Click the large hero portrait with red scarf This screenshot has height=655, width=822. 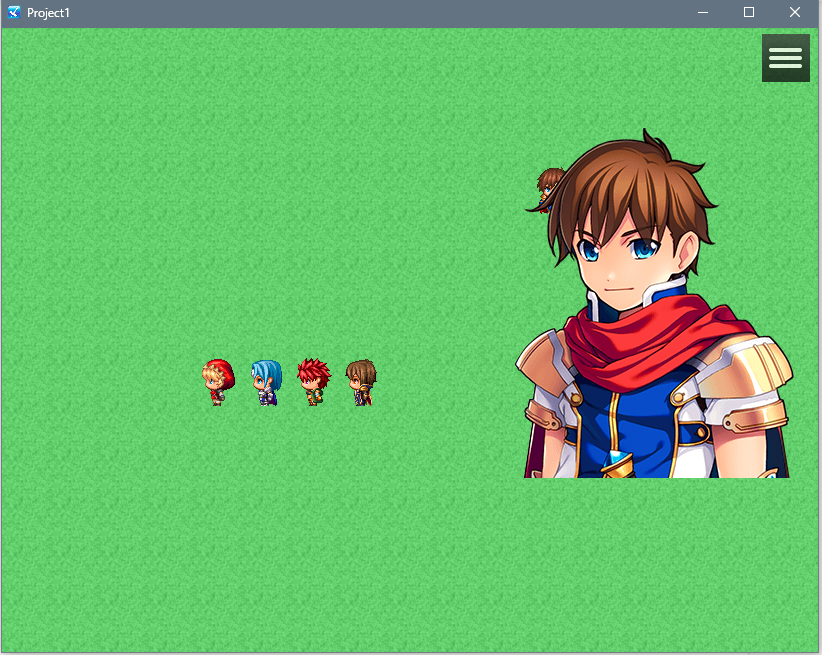(x=655, y=304)
